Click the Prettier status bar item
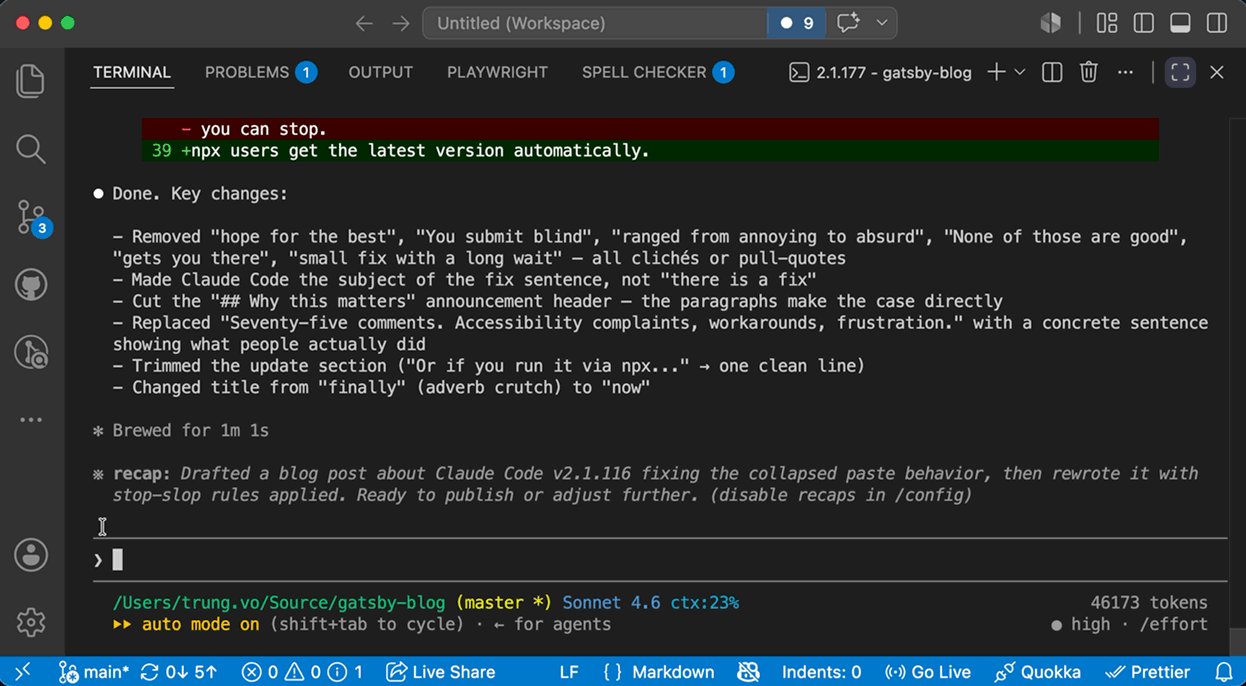The height and width of the screenshot is (686, 1246). [x=1148, y=672]
